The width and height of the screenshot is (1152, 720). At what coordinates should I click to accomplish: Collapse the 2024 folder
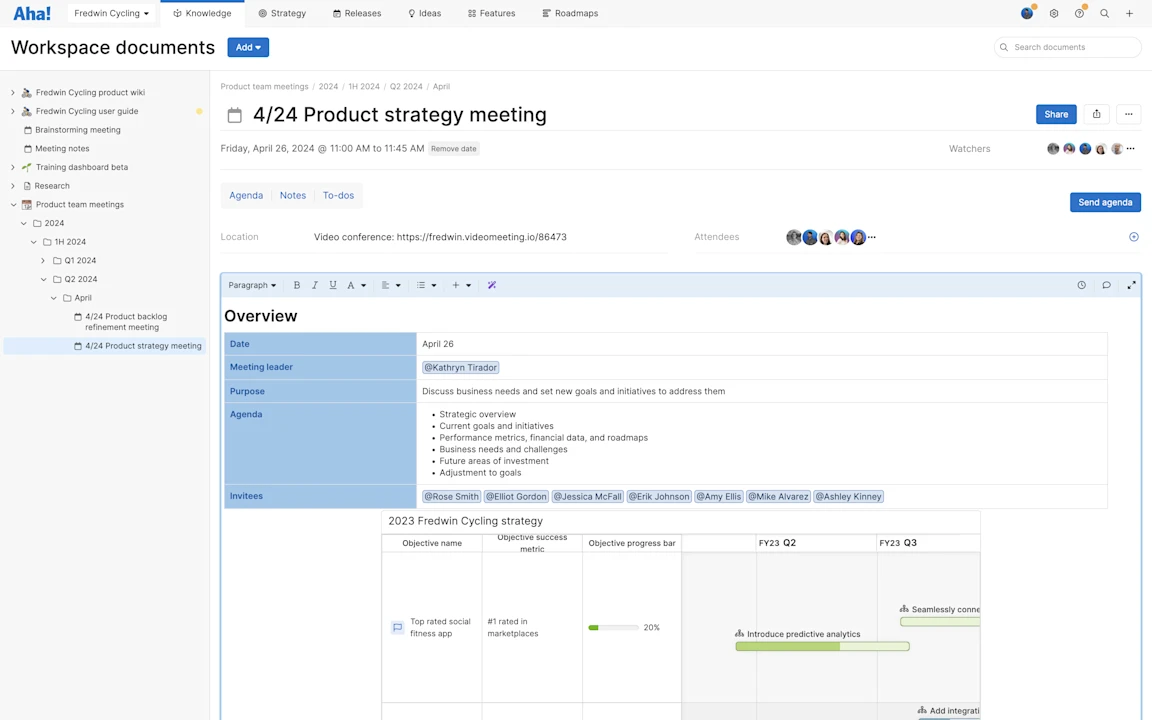[x=24, y=223]
